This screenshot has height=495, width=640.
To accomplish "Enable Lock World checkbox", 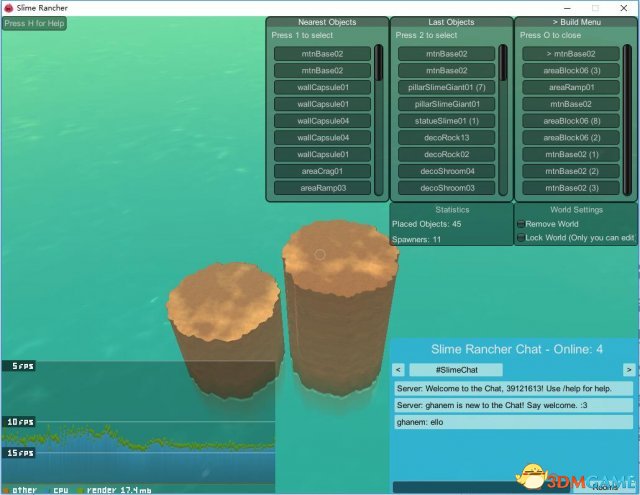I will coord(521,238).
